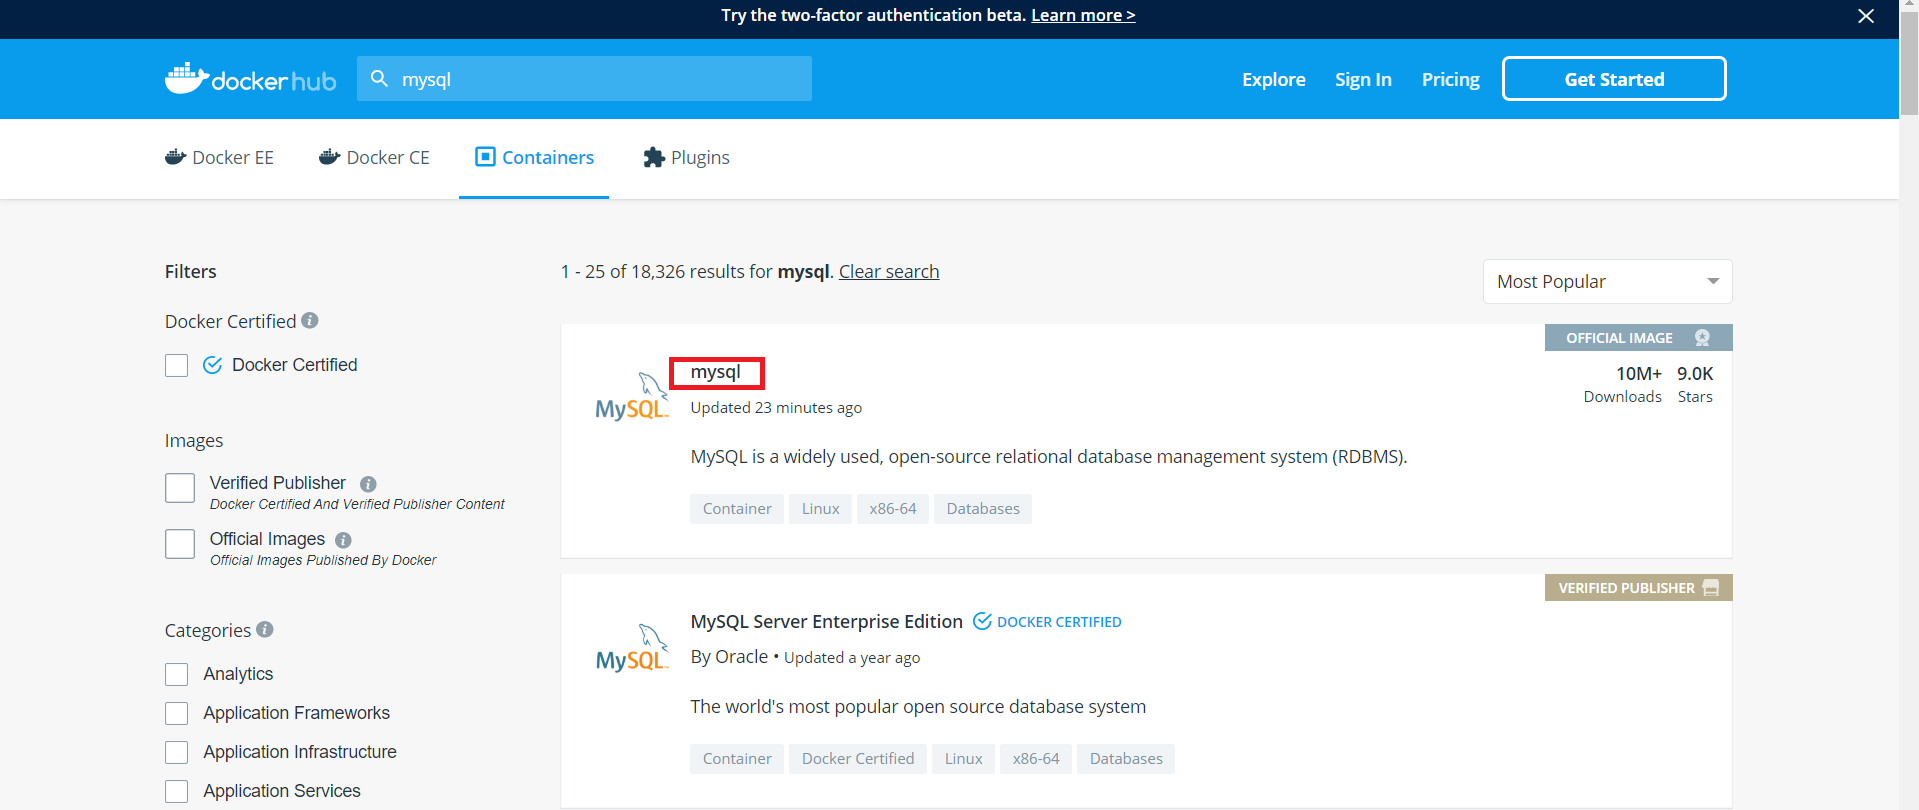Click the Containers square icon
This screenshot has height=810, width=1919.
(485, 156)
